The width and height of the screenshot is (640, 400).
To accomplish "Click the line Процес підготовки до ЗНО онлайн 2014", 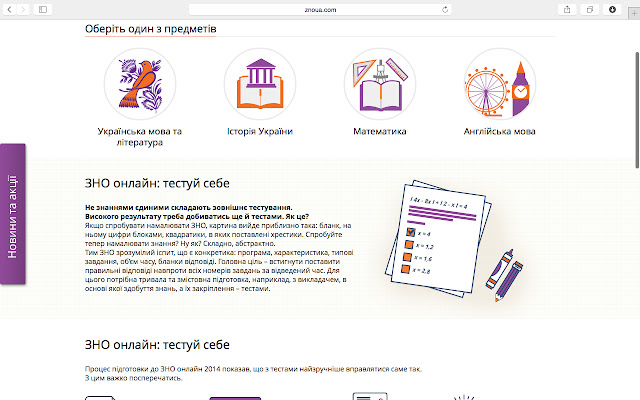I will tap(253, 369).
